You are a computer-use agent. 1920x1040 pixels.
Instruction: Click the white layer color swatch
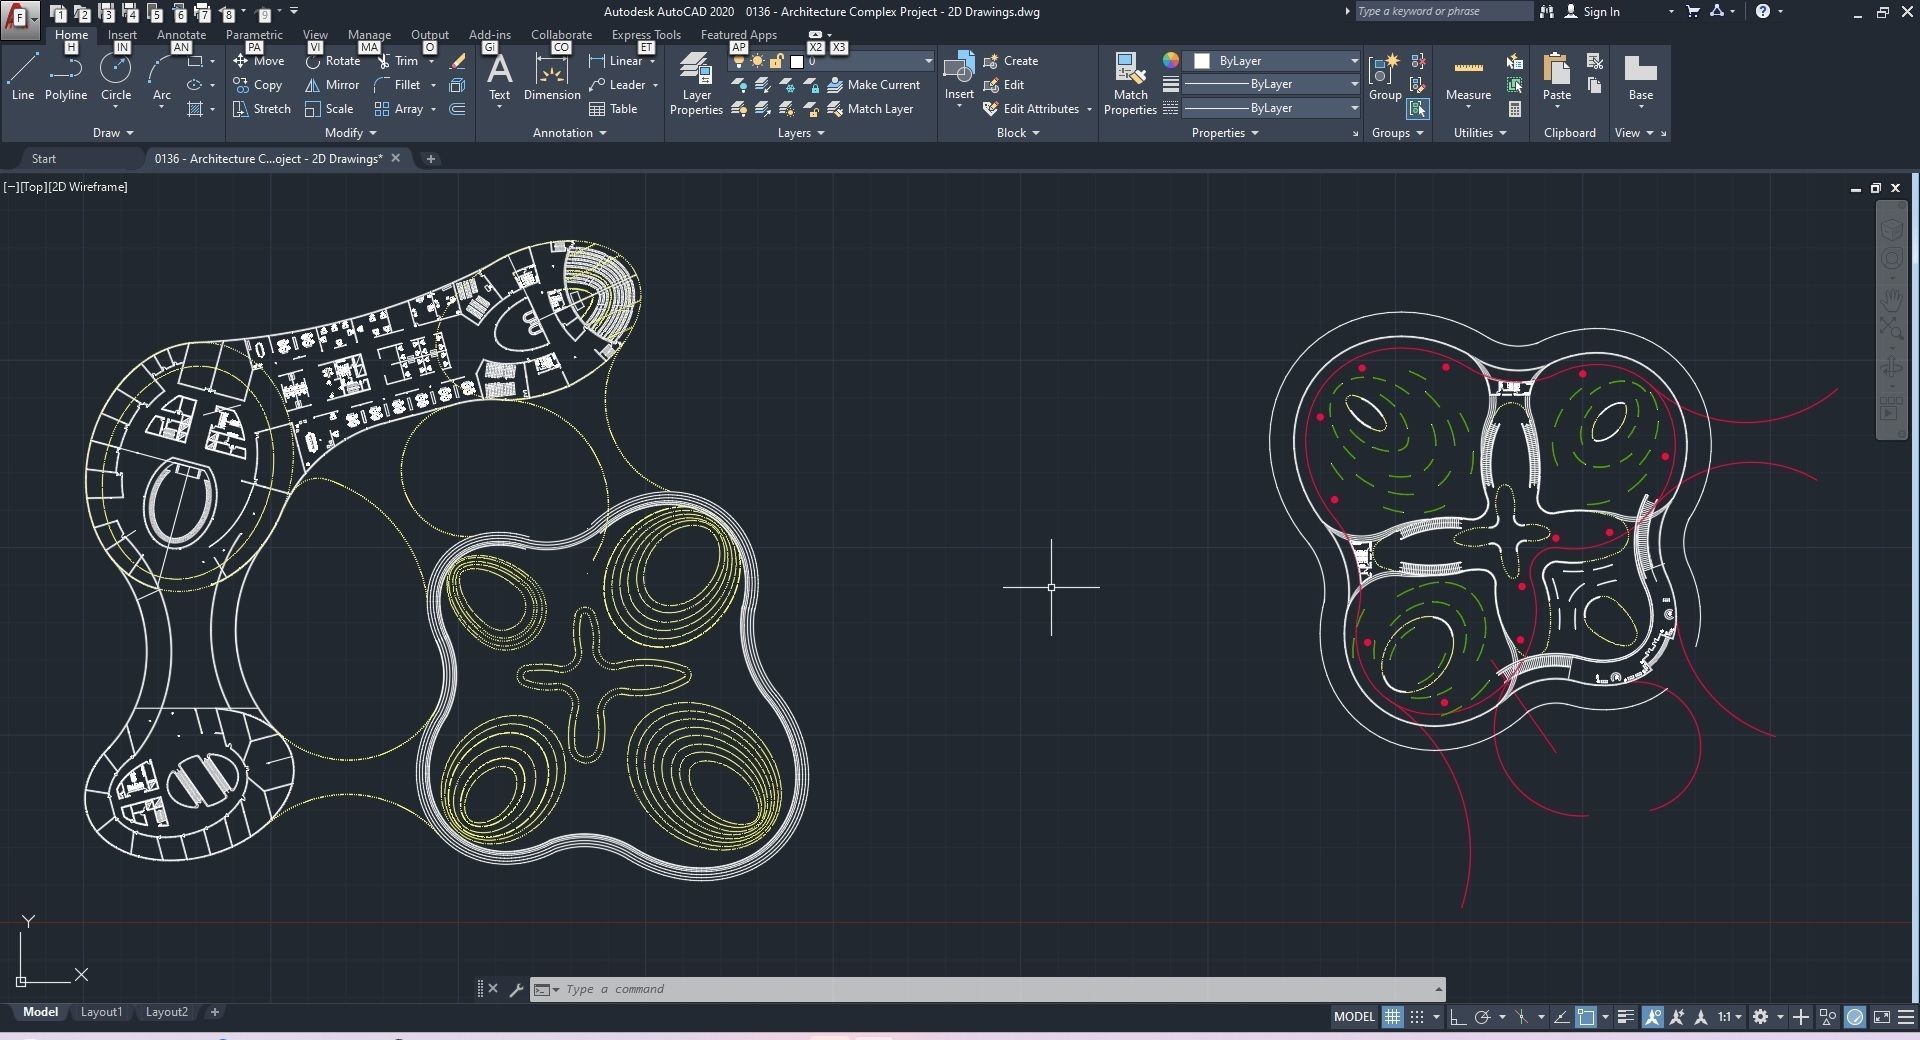click(x=797, y=61)
